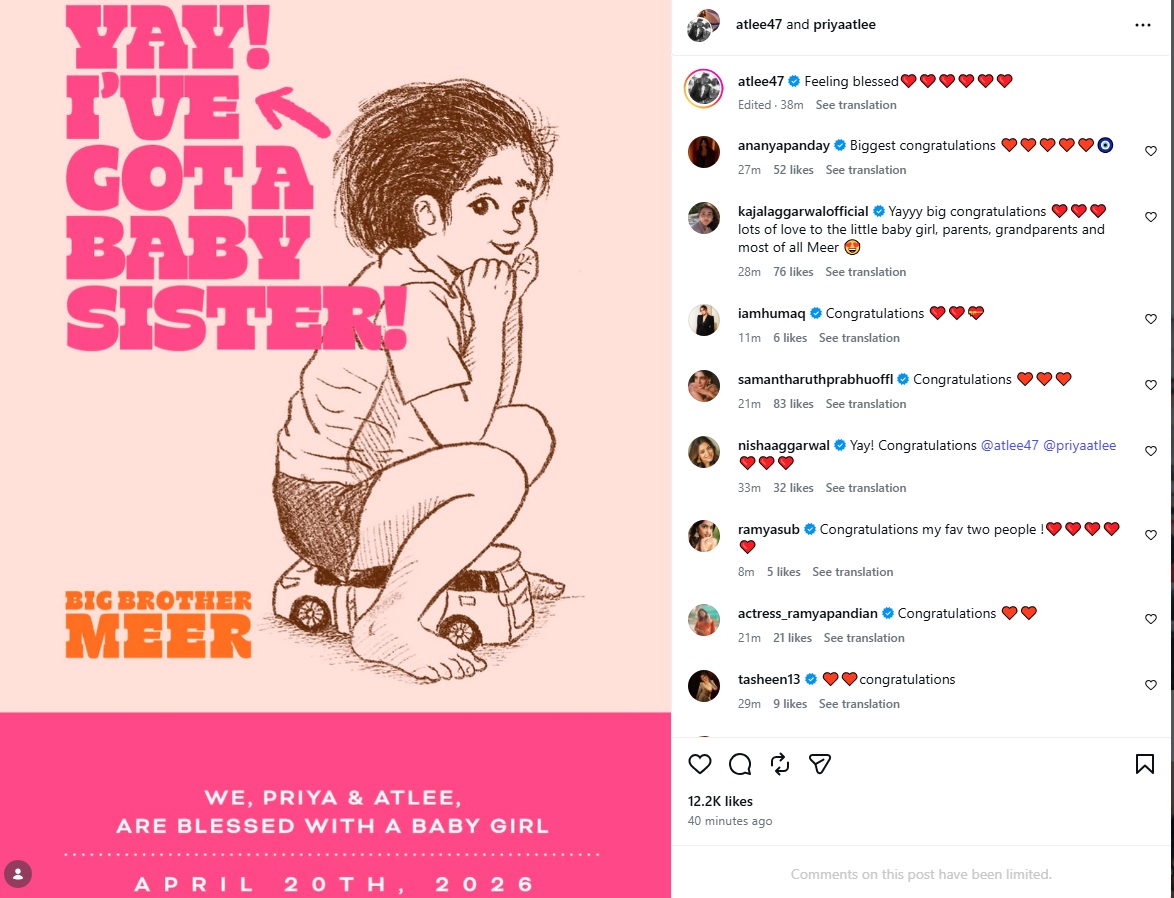Open @atlee47 mention in nishaaggarwal's comment

[1009, 445]
